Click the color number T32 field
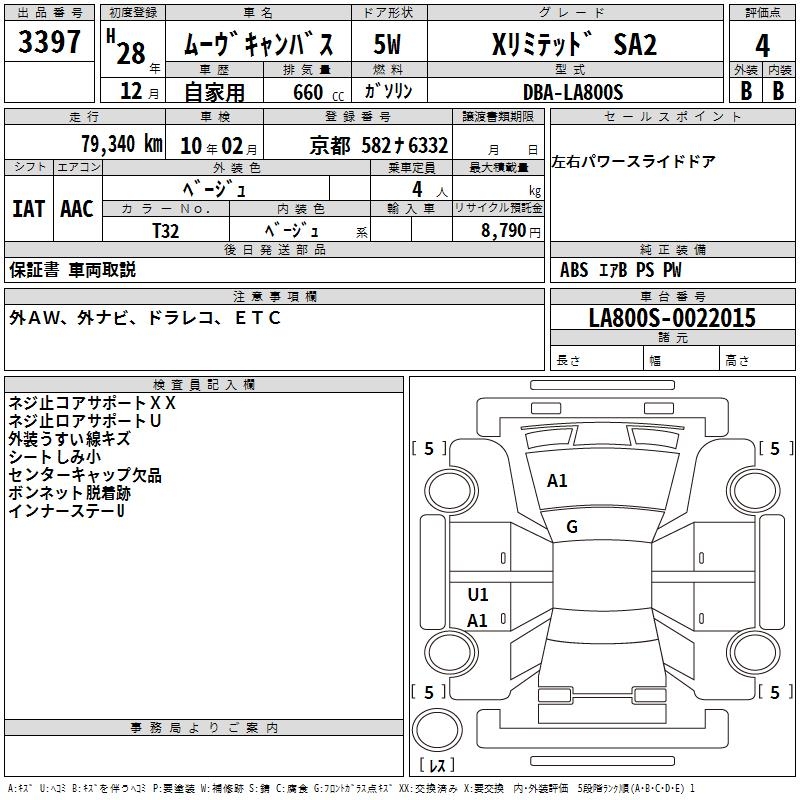 point(166,229)
